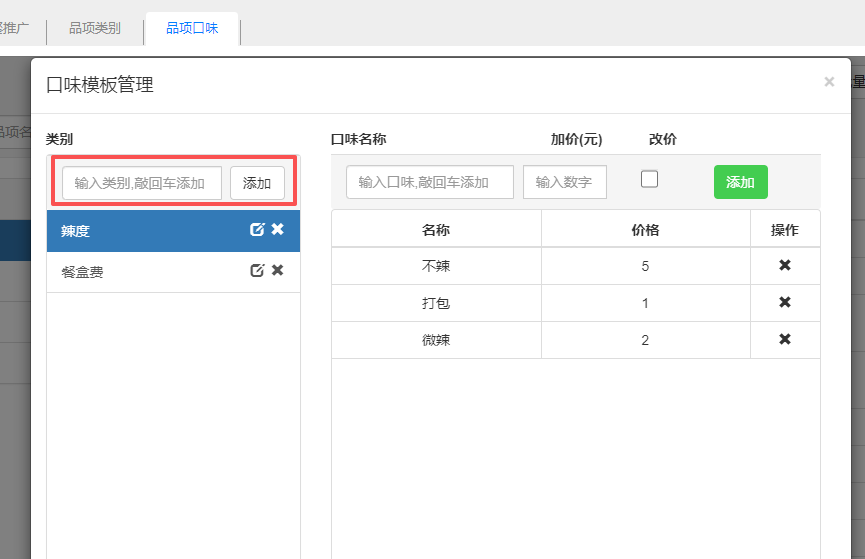
Task: Close the 口味模板管理 dialog
Action: click(x=829, y=83)
